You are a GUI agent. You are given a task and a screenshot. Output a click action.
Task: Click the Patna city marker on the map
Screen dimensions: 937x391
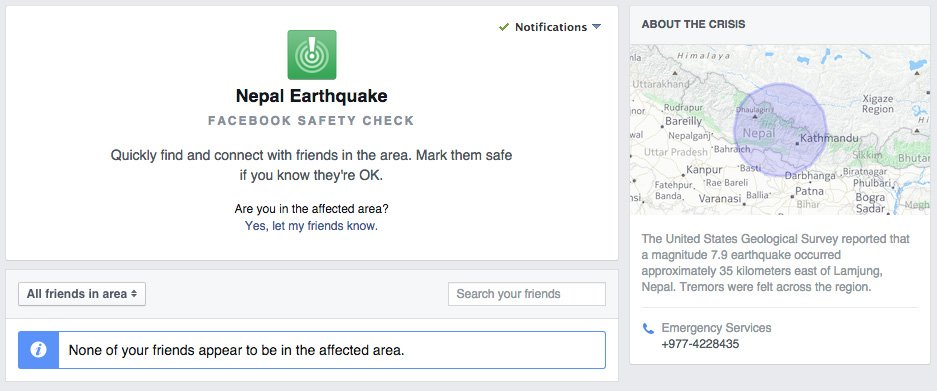point(792,195)
